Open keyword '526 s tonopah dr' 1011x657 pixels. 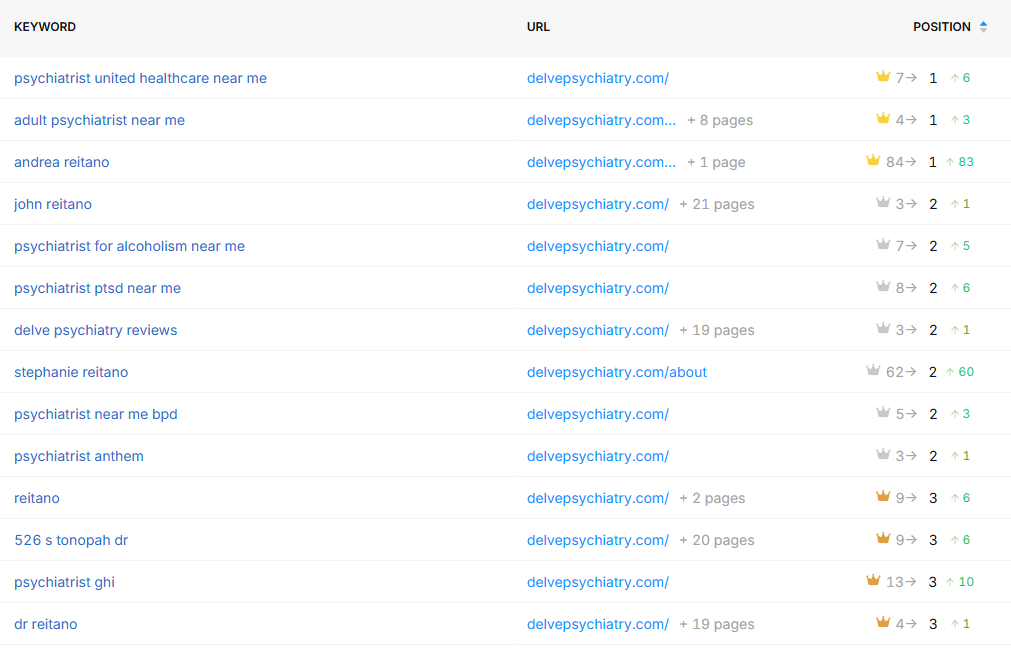coord(71,540)
